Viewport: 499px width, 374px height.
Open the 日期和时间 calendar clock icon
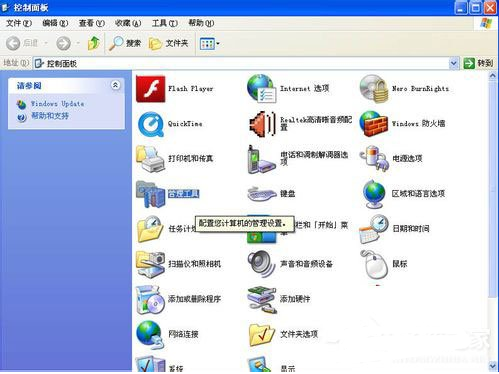pyautogui.click(x=374, y=229)
